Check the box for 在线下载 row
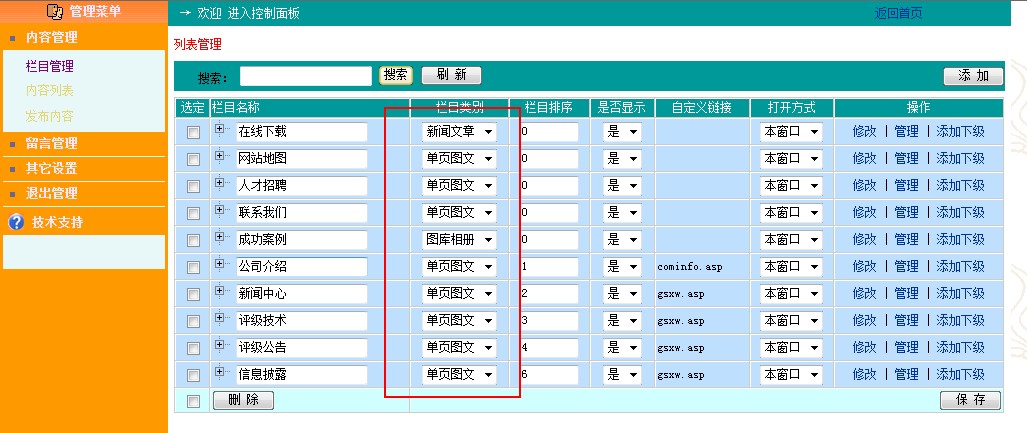1027x433 pixels. click(193, 132)
